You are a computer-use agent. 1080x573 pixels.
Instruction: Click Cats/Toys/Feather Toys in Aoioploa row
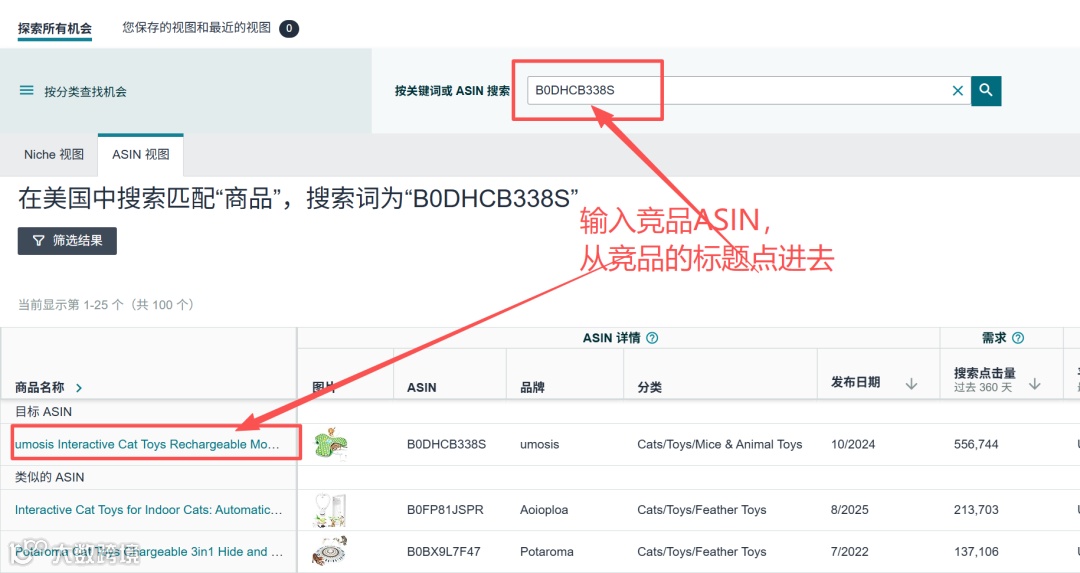tap(702, 510)
